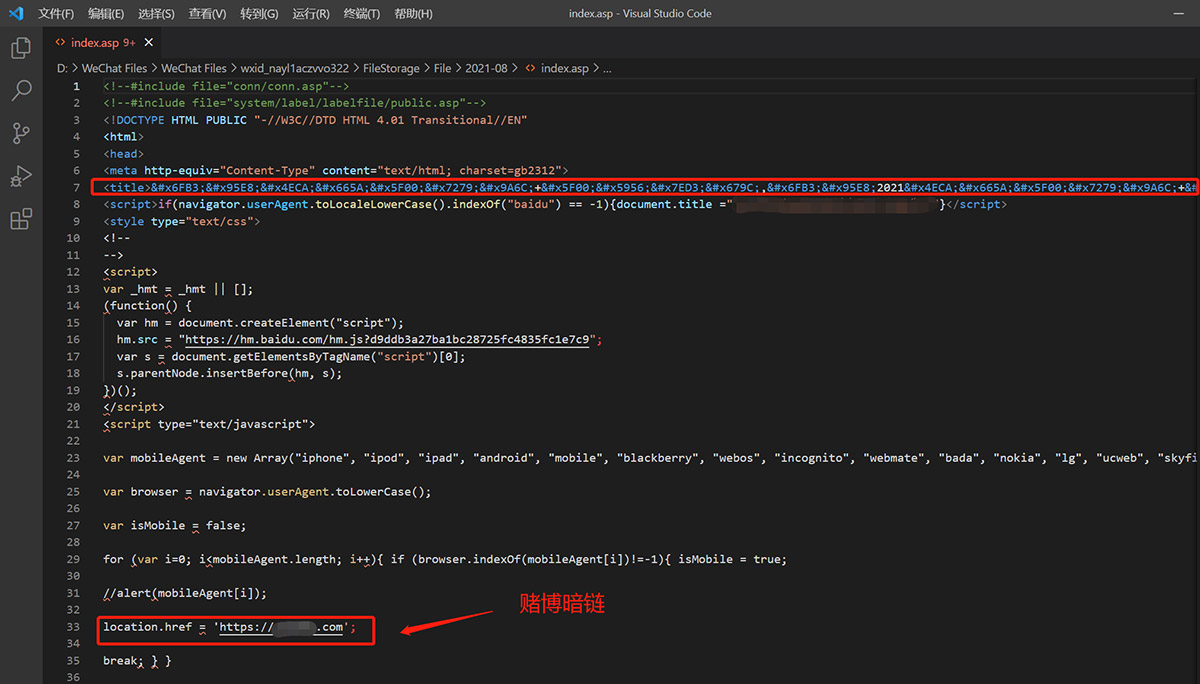The image size is (1200, 684).
Task: Open the Source Control view
Action: click(20, 134)
